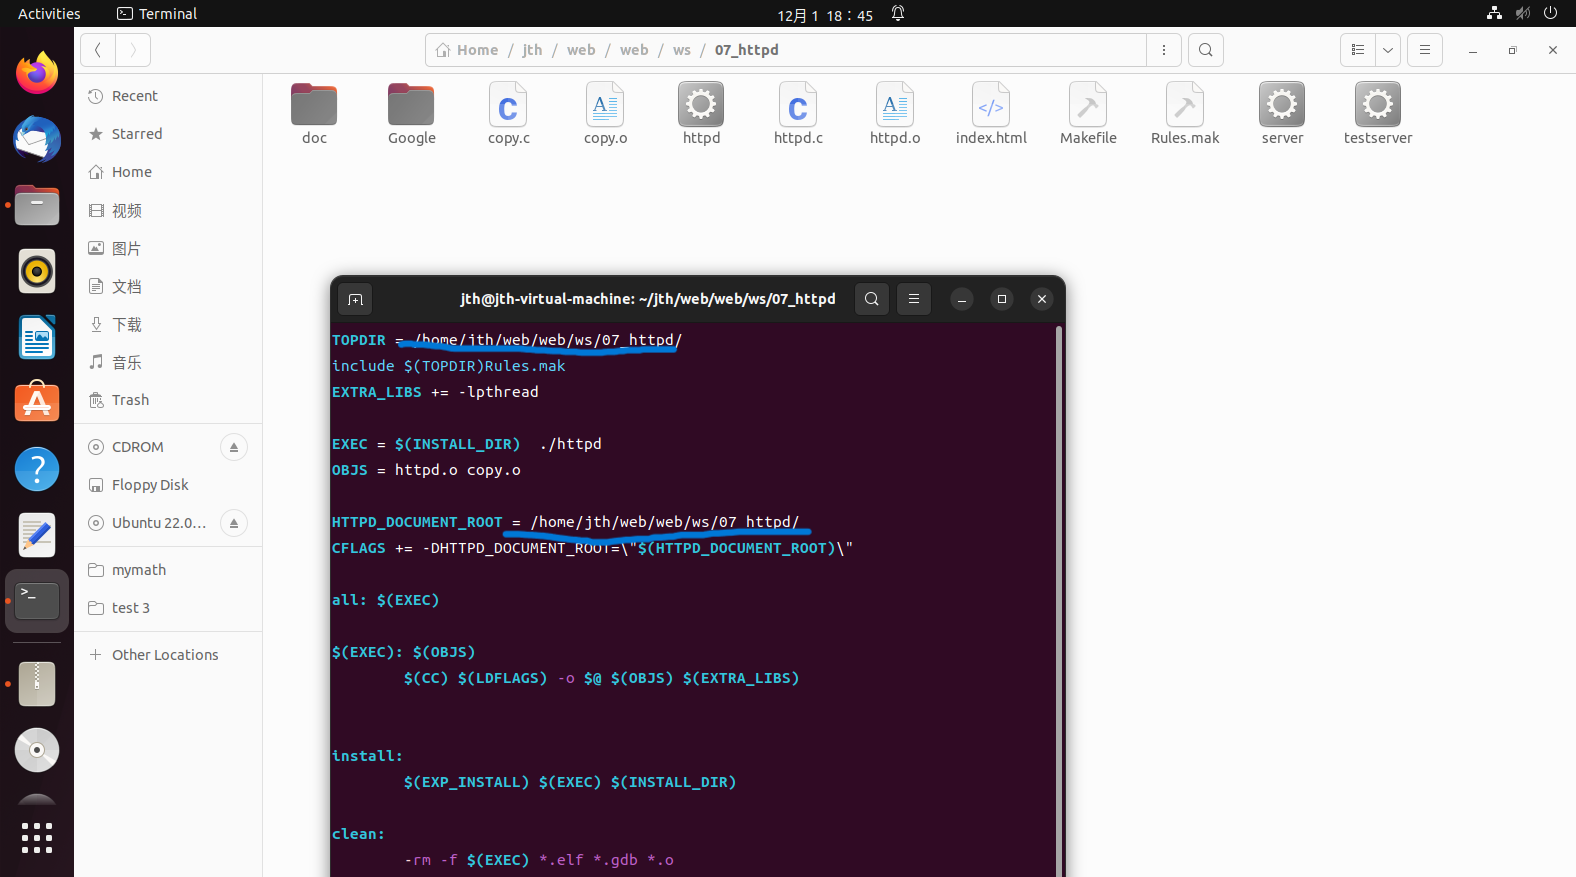
Task: Click the 07_httpd path segment
Action: coord(746,50)
